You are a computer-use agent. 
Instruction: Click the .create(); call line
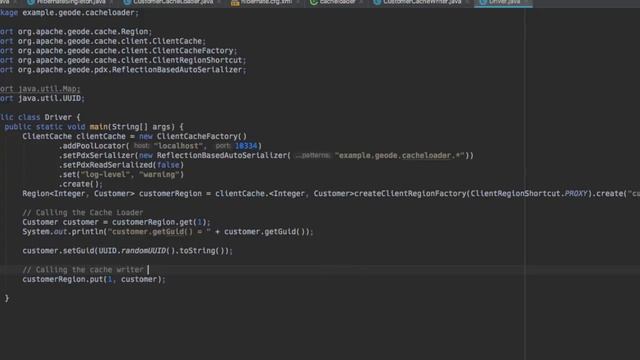click(x=81, y=184)
